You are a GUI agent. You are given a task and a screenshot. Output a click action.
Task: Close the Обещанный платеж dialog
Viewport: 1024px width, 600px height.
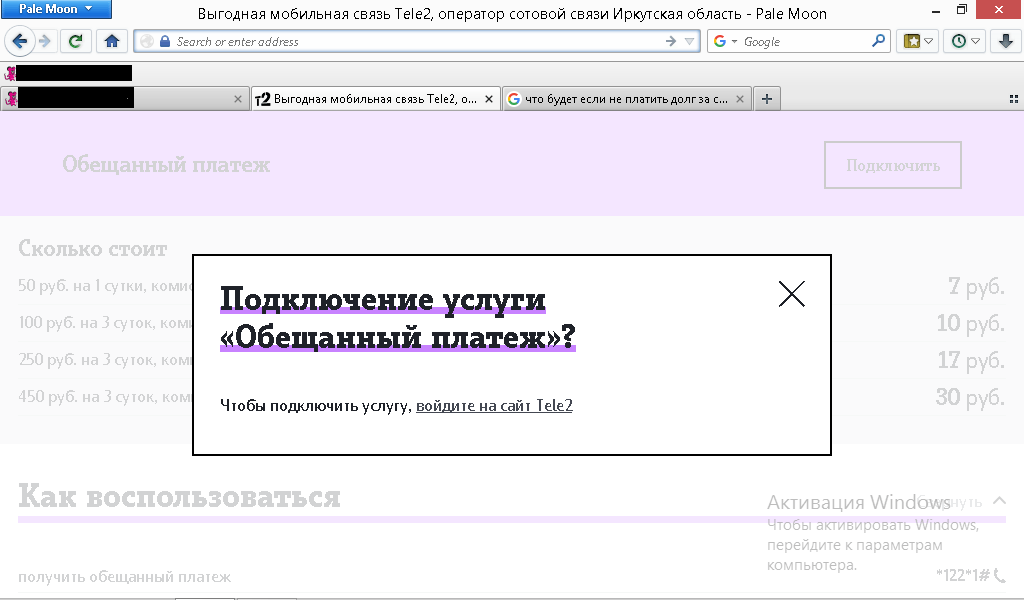click(792, 294)
